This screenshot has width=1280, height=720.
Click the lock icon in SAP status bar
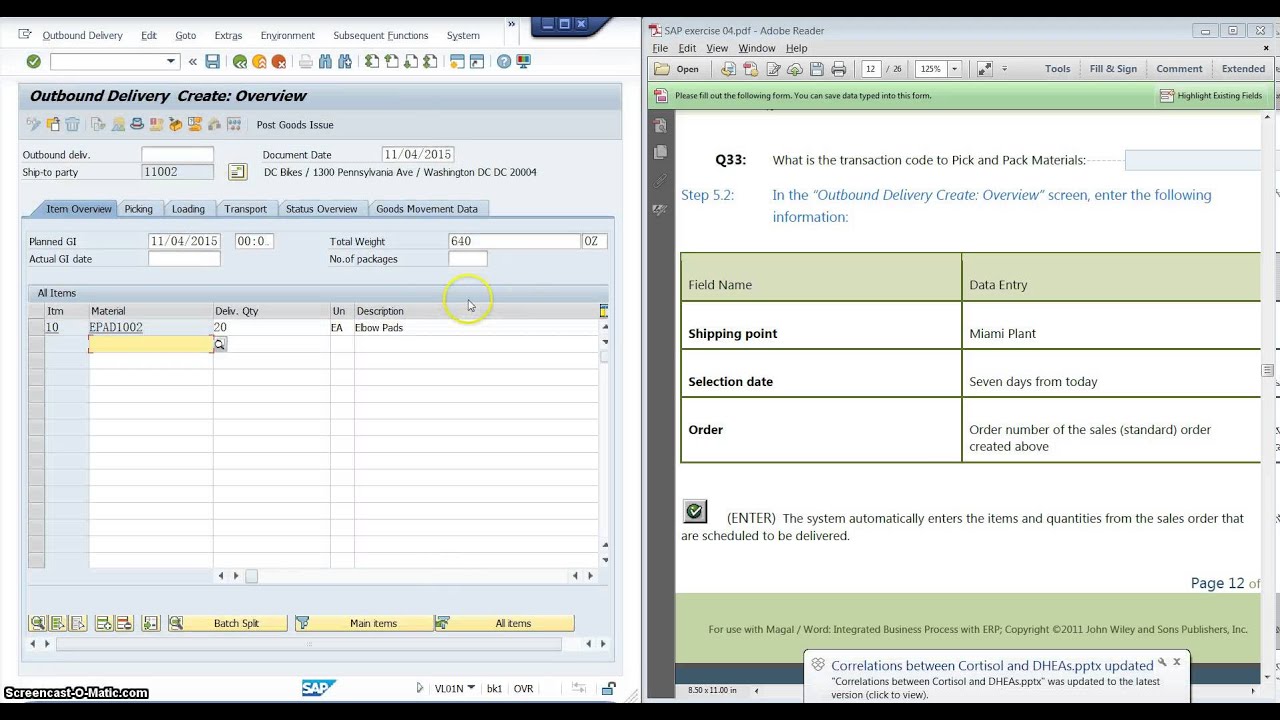tap(608, 688)
